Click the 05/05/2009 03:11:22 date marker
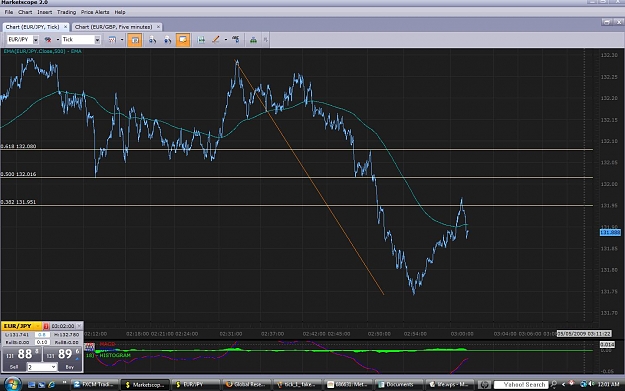This screenshot has height=391, width=625. tap(584, 334)
